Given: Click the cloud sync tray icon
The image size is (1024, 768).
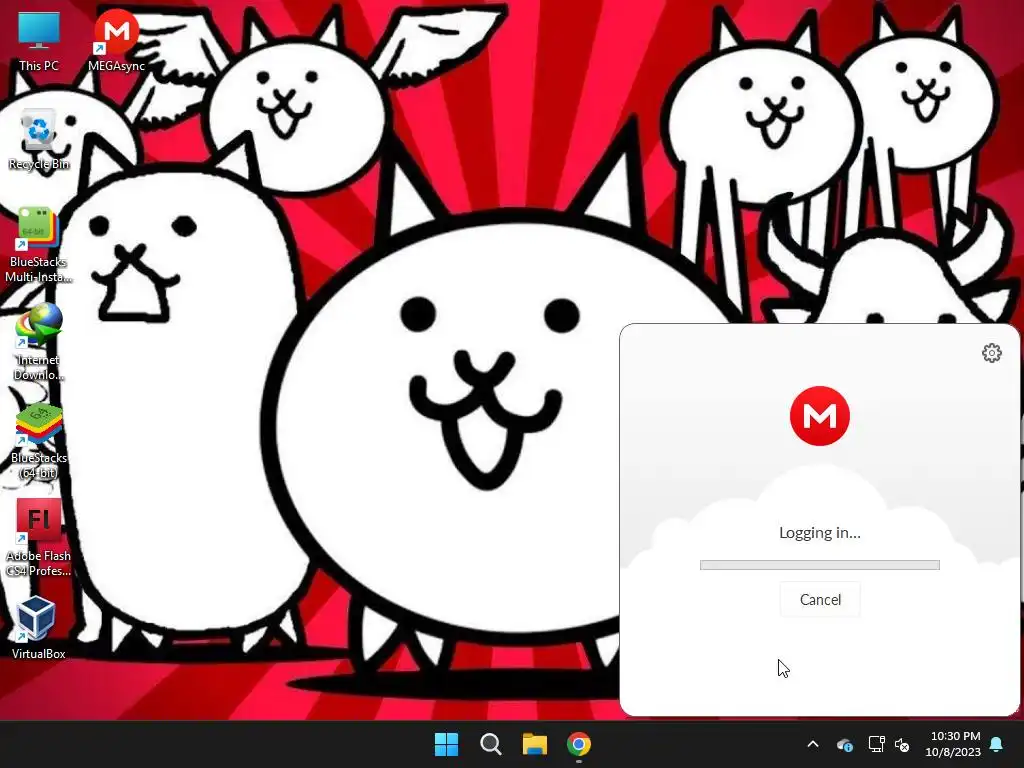Looking at the screenshot, I should pyautogui.click(x=845, y=744).
